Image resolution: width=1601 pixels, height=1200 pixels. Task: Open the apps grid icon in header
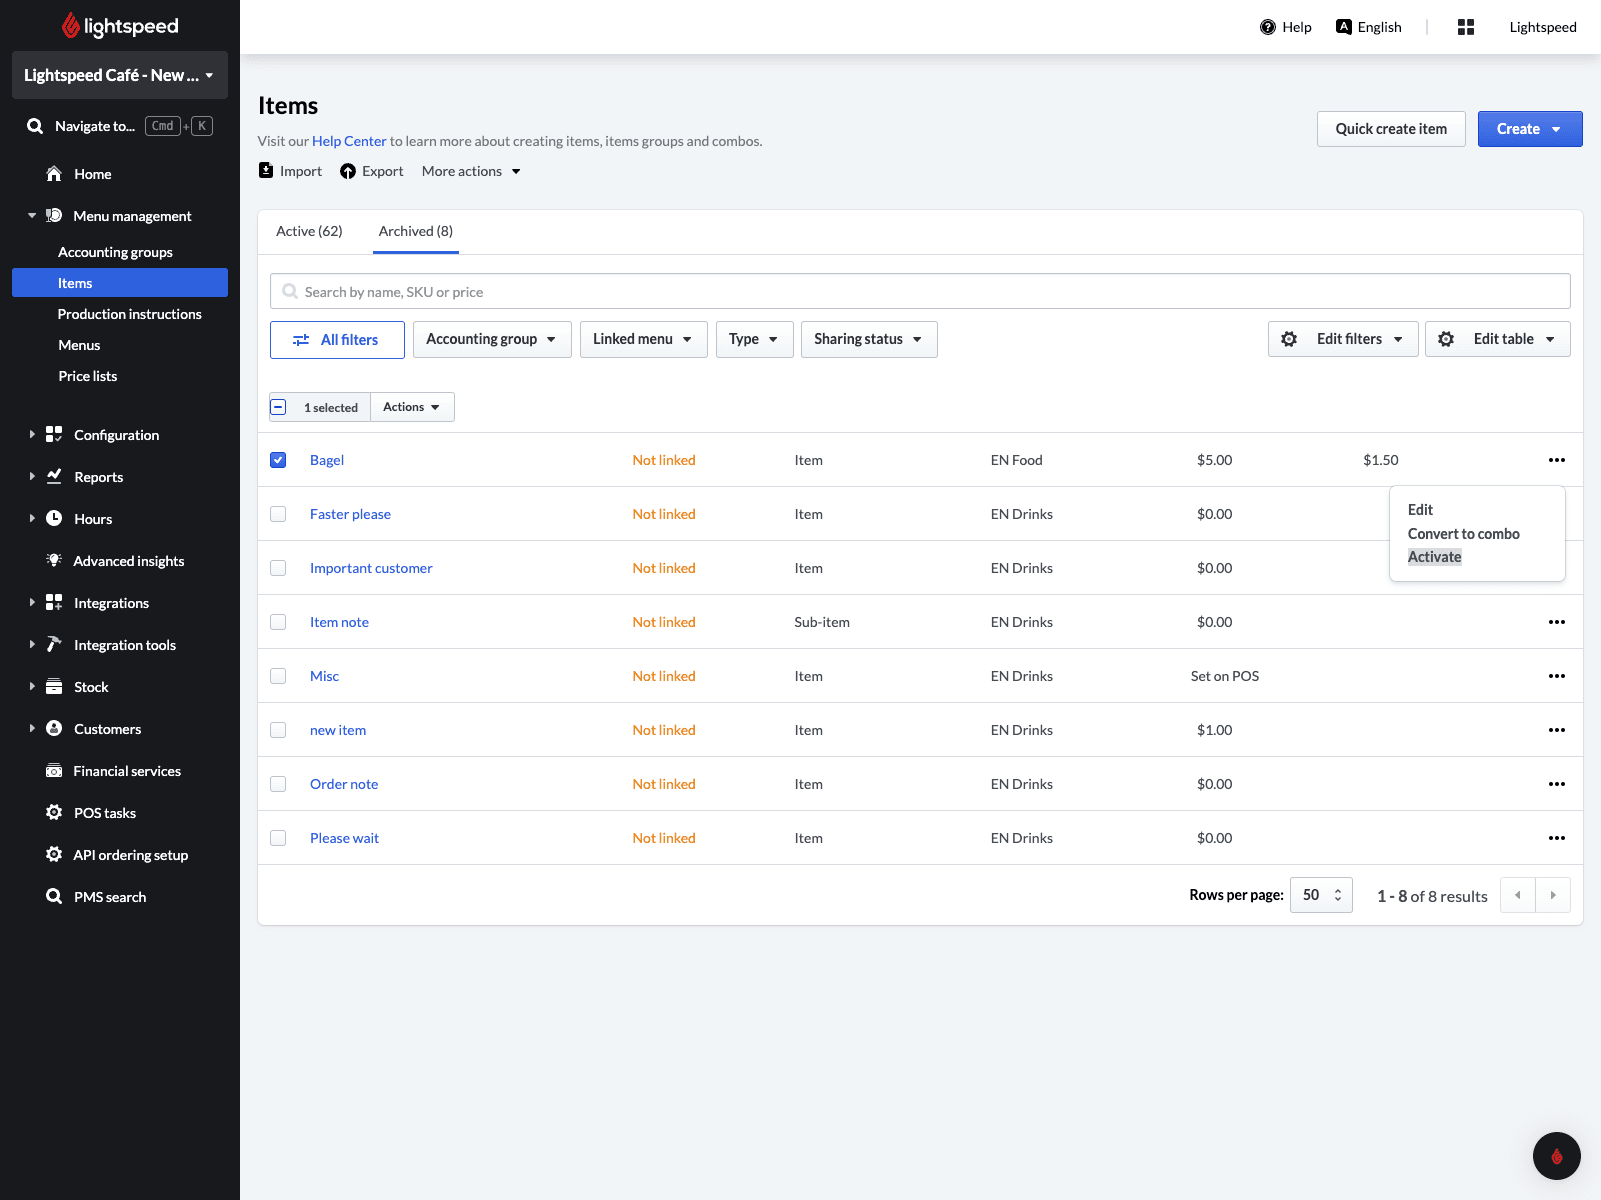[x=1466, y=27]
